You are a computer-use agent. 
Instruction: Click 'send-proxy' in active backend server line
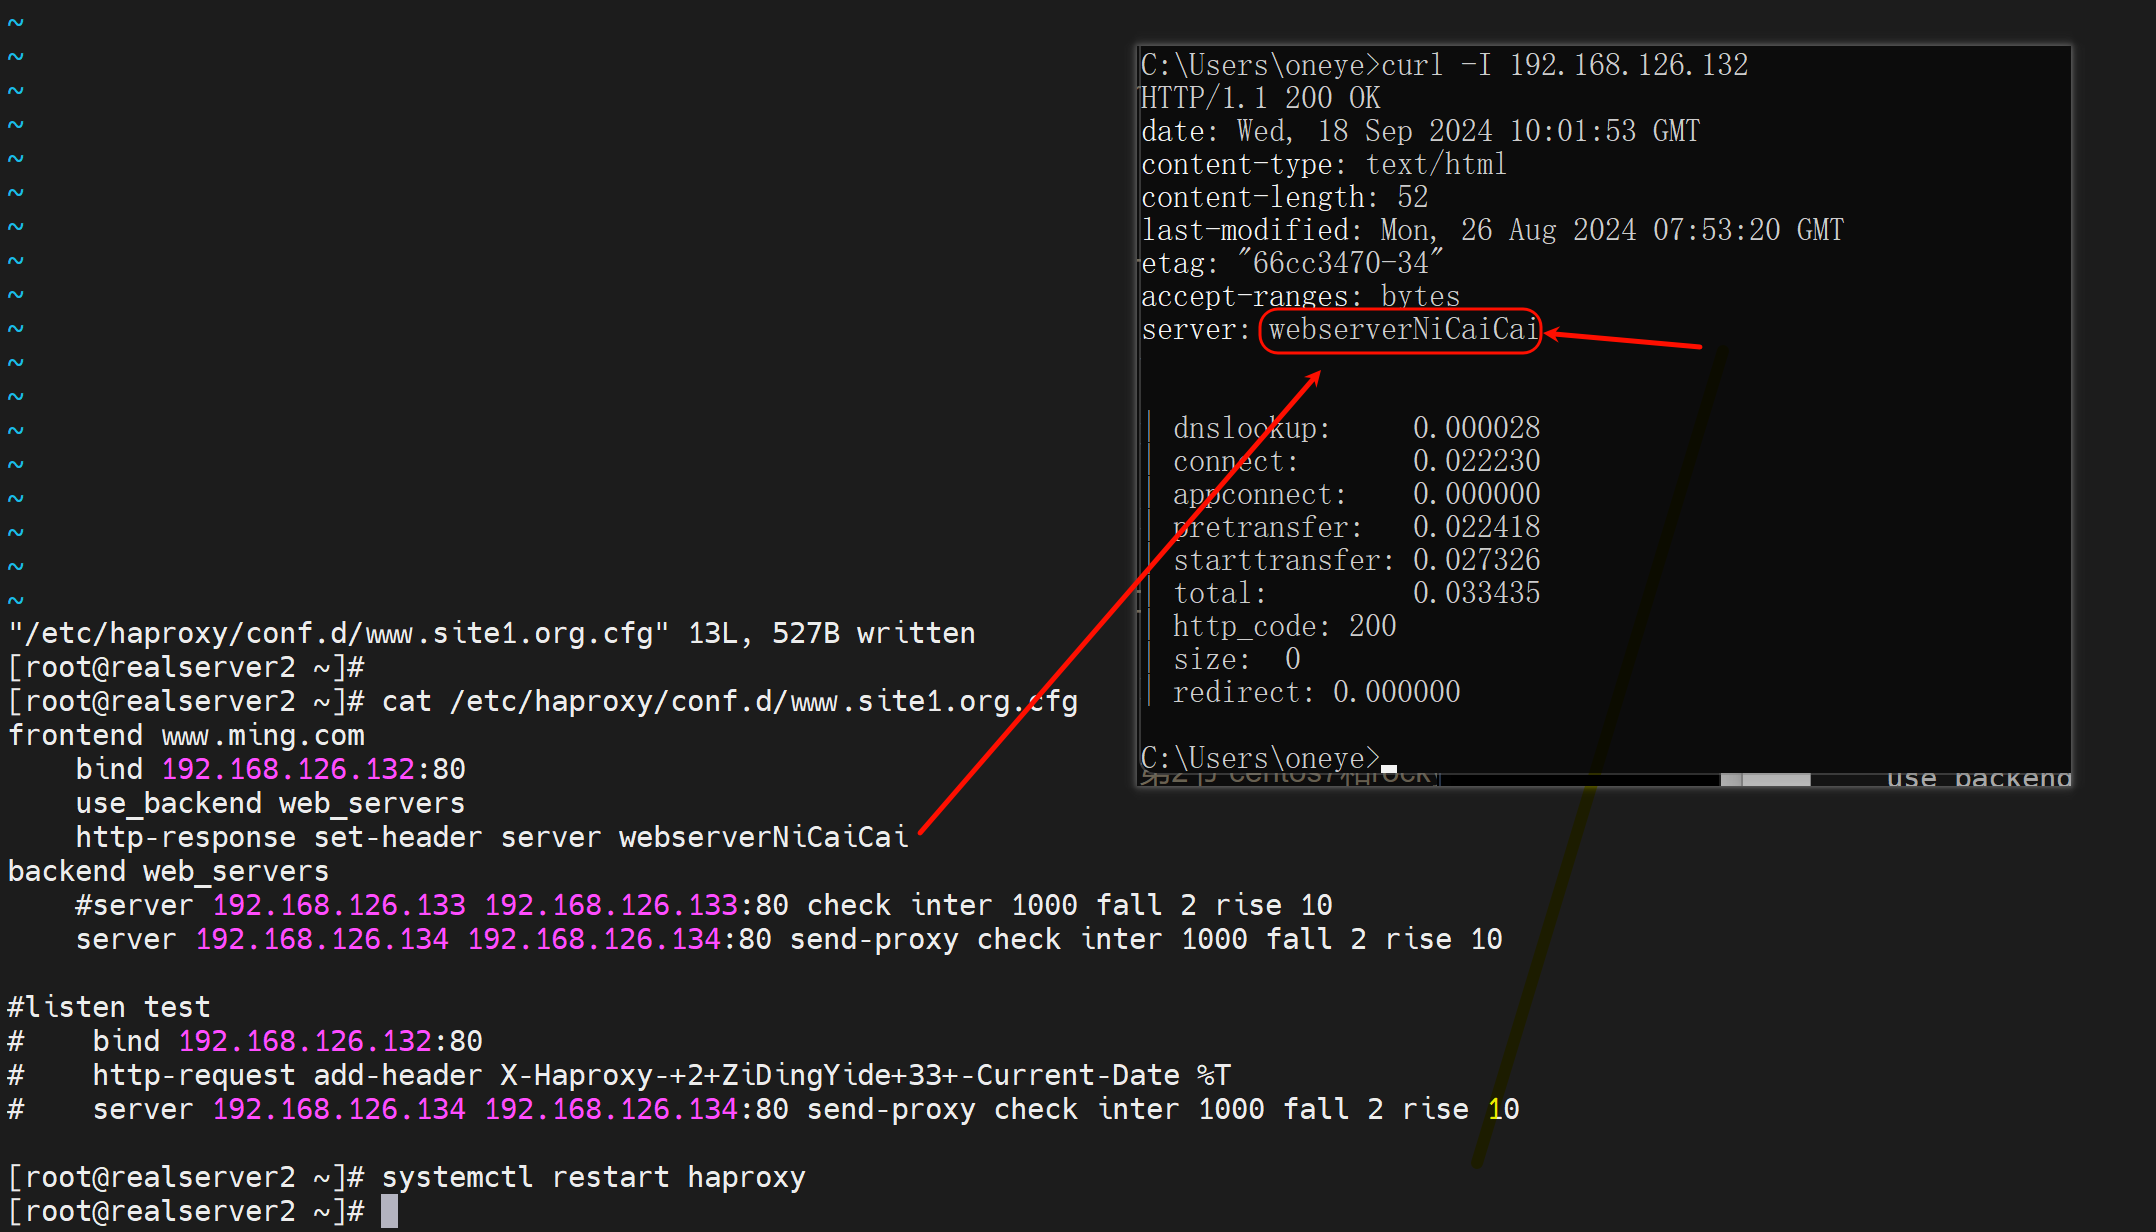click(873, 939)
